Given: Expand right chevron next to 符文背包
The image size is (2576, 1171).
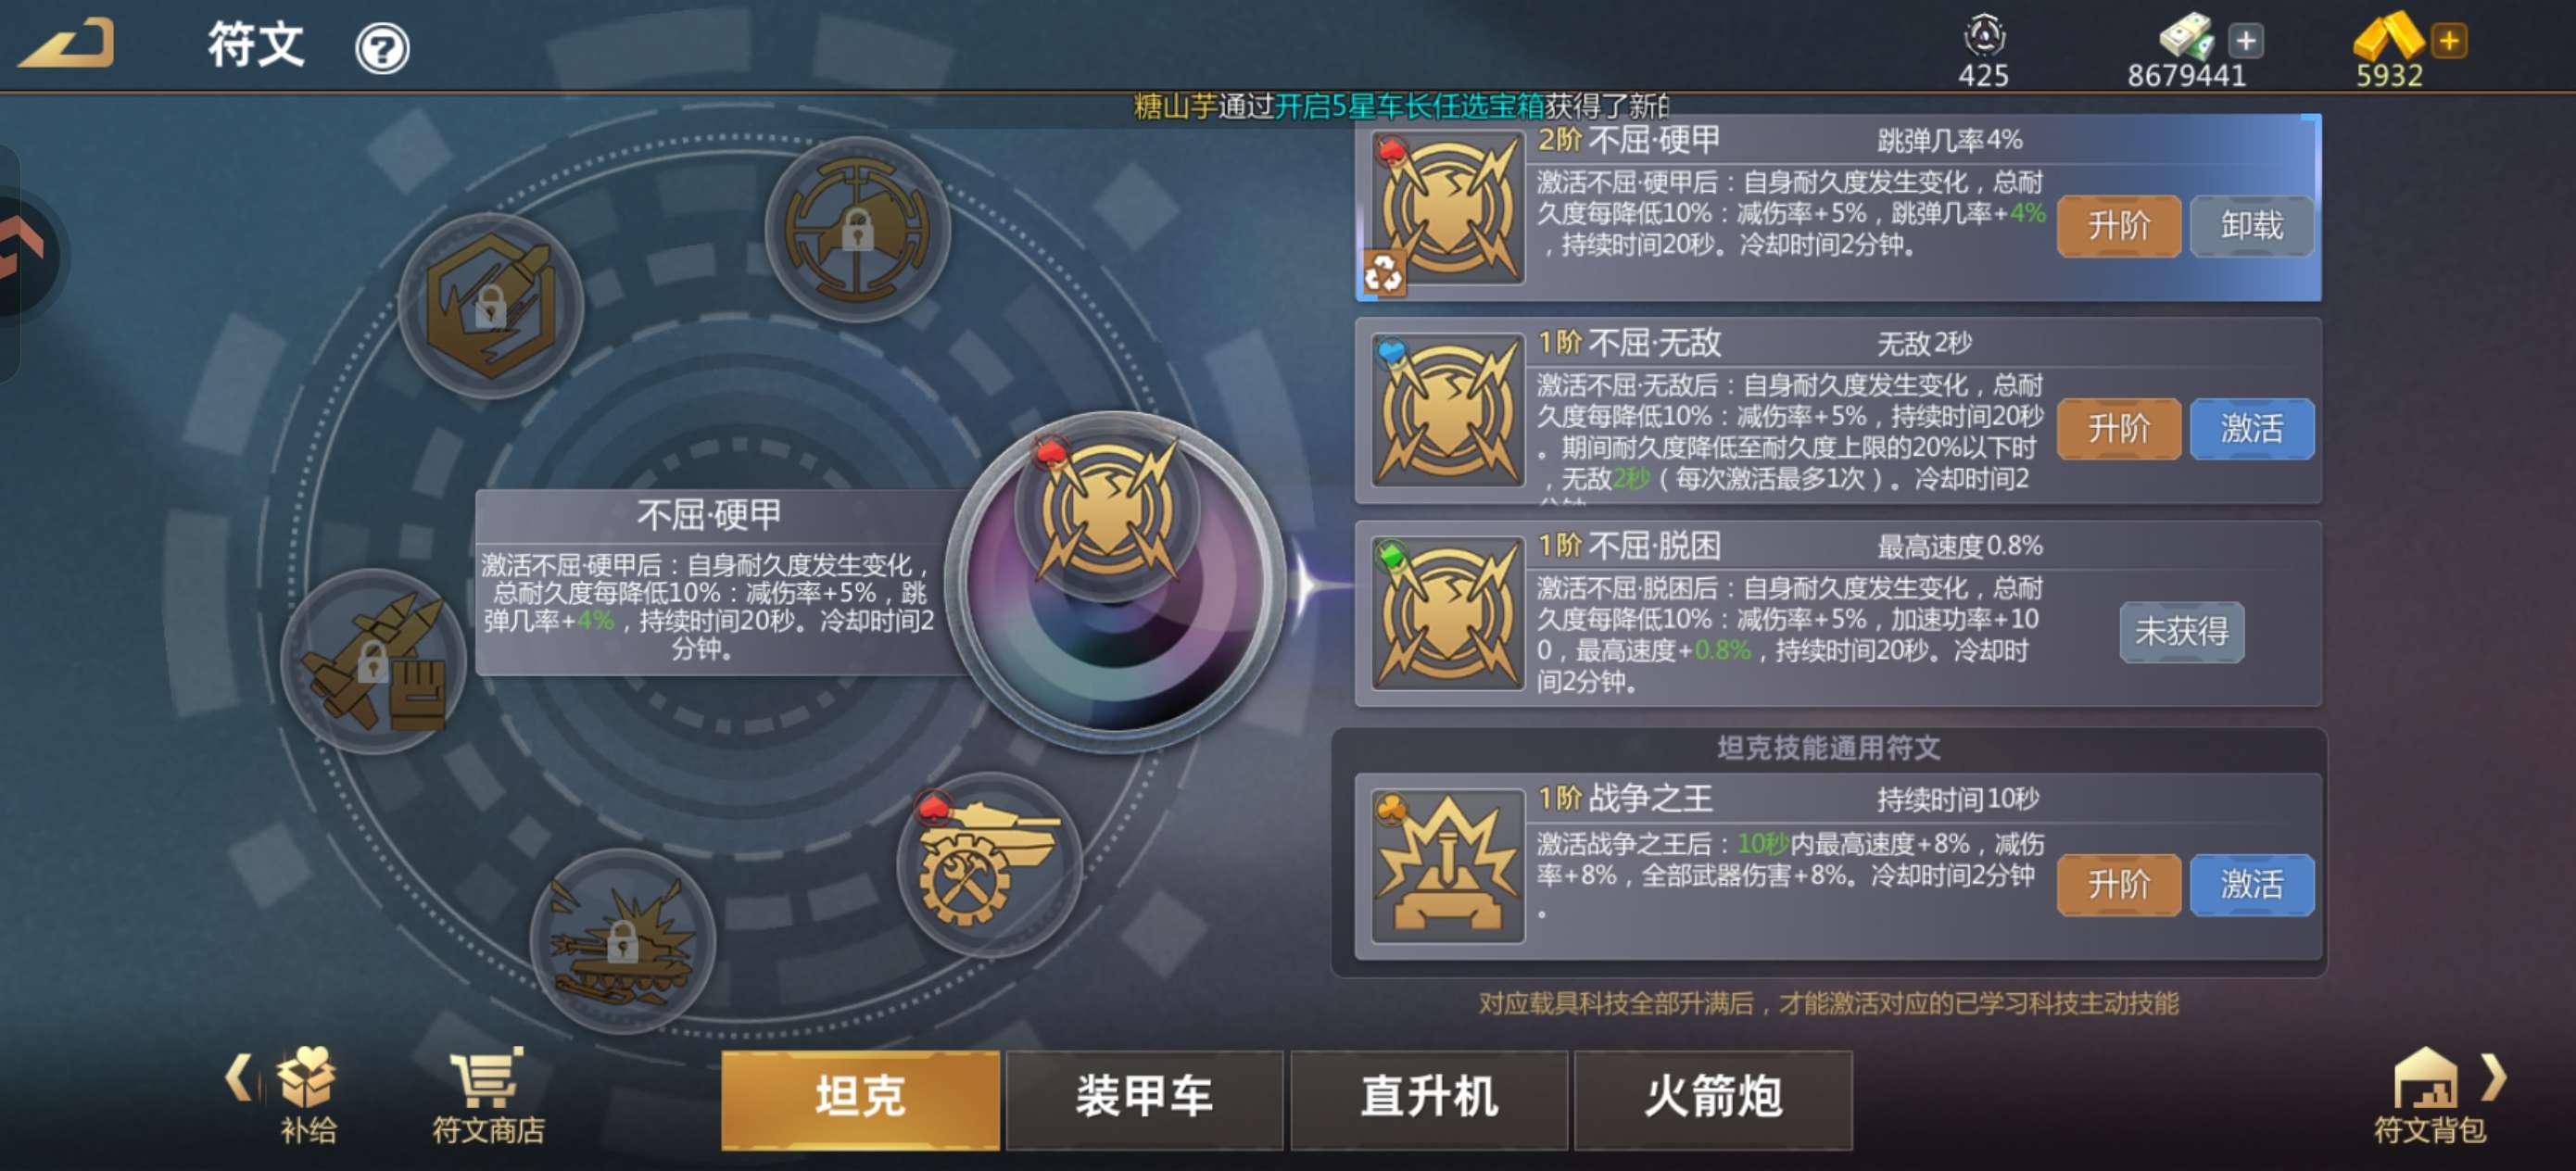Looking at the screenshot, I should pos(2494,1078).
